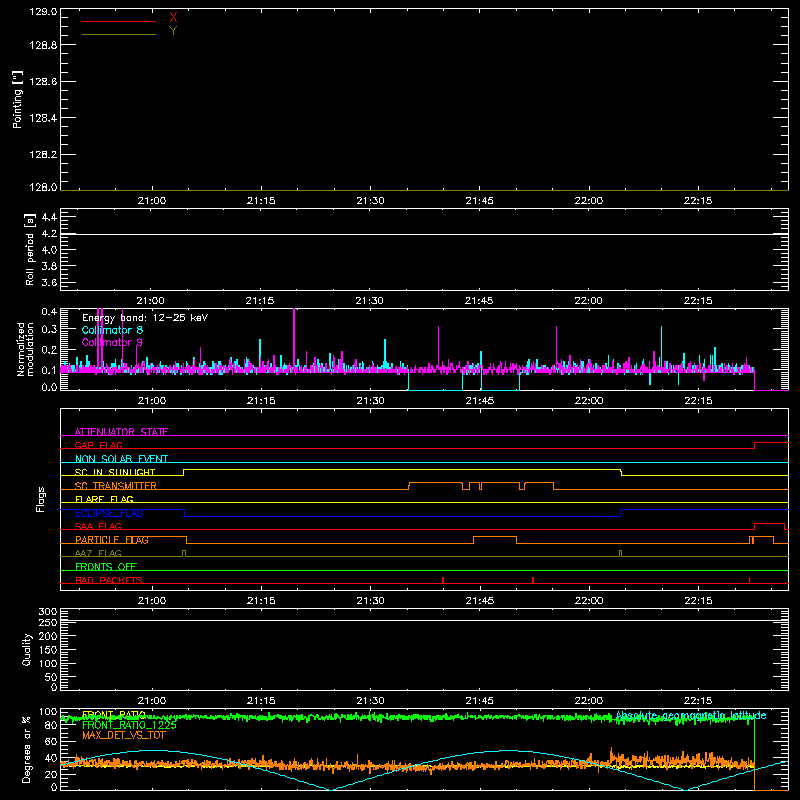Click the 300 tick on Quality axis
800x800 pixels.
click(x=47, y=612)
